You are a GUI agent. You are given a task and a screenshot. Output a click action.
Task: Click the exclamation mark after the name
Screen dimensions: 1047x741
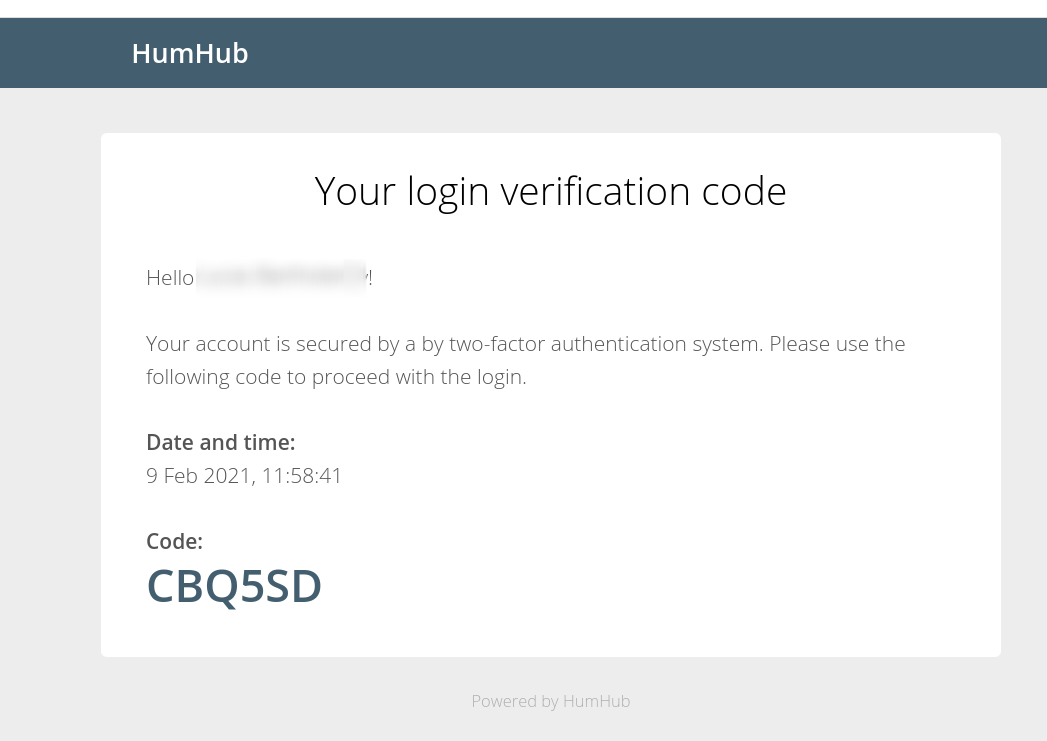(371, 278)
